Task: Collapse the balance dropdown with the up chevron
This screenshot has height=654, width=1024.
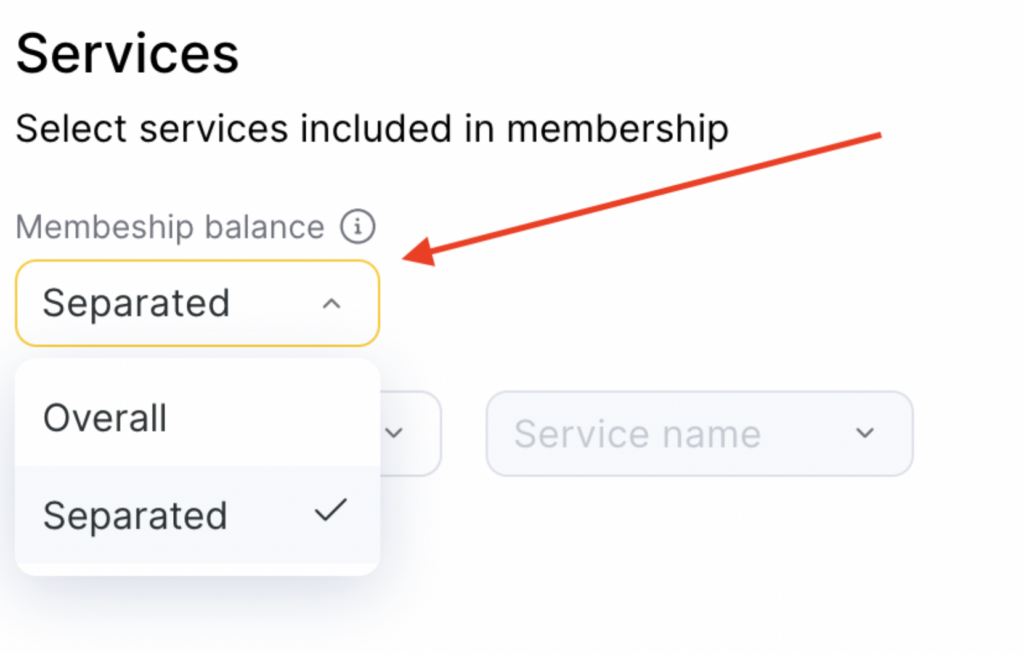Action: pos(332,304)
